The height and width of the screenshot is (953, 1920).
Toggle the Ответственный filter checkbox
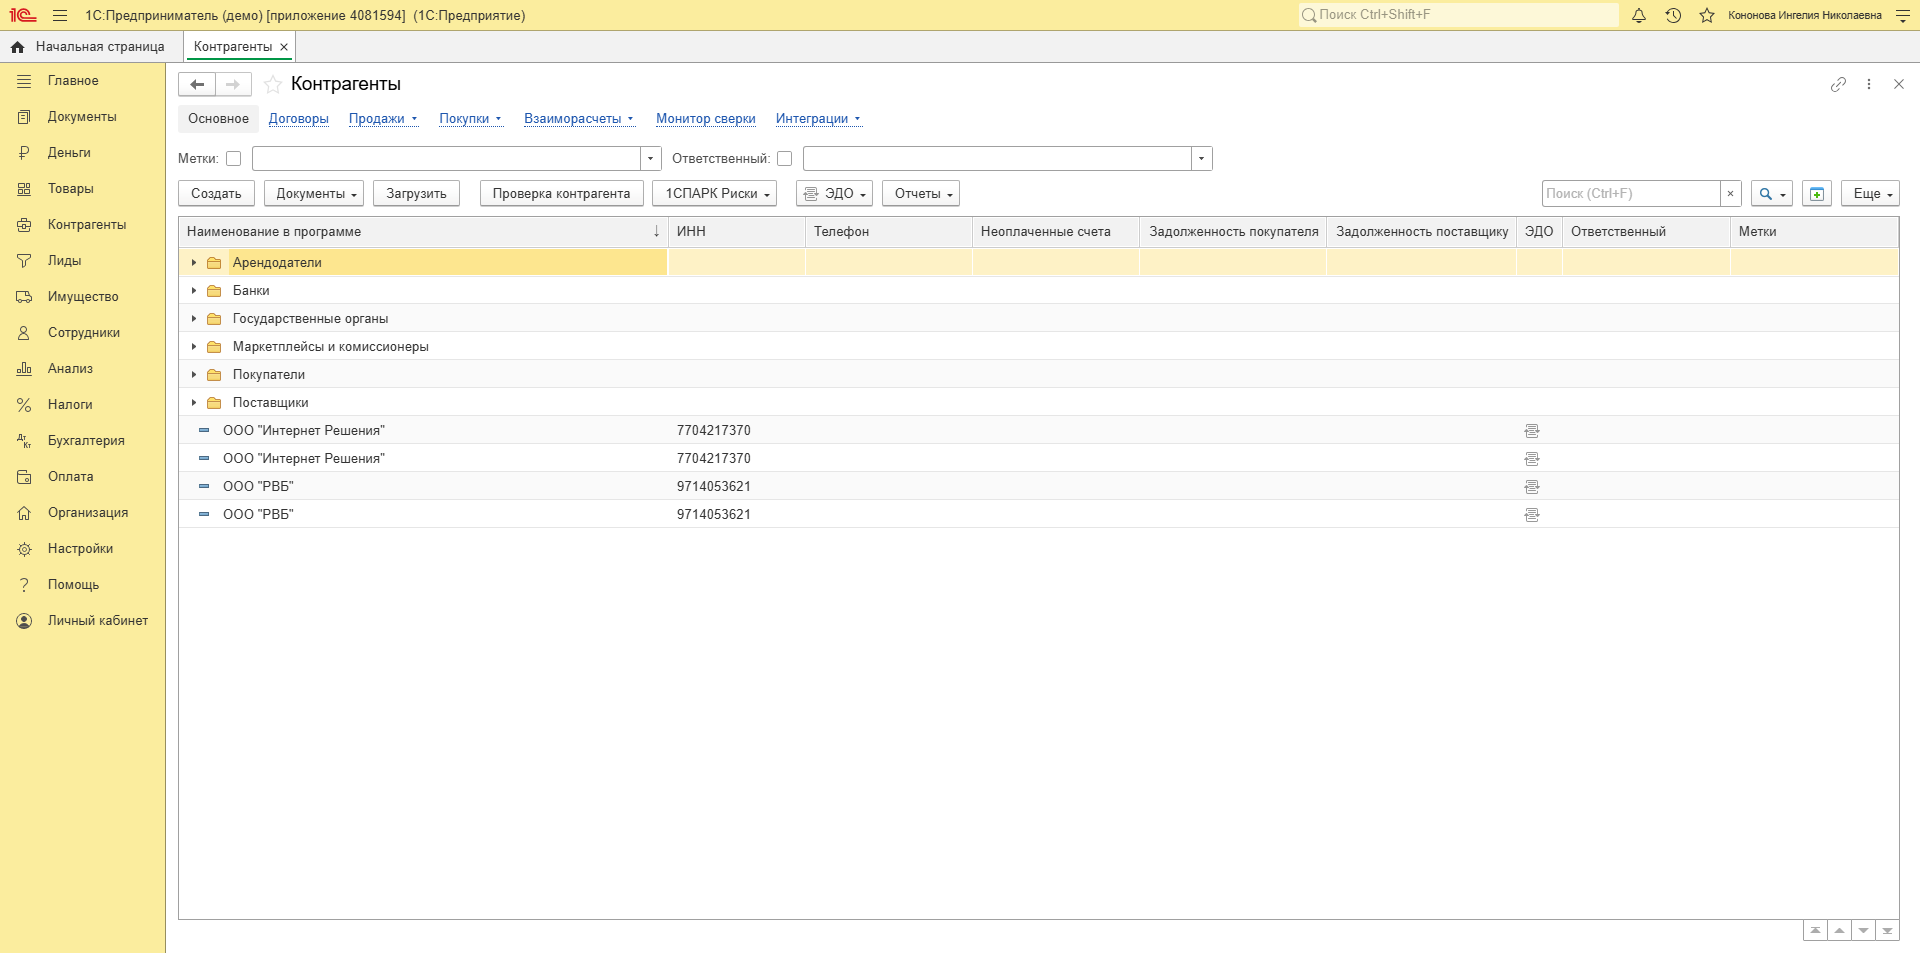pyautogui.click(x=785, y=159)
